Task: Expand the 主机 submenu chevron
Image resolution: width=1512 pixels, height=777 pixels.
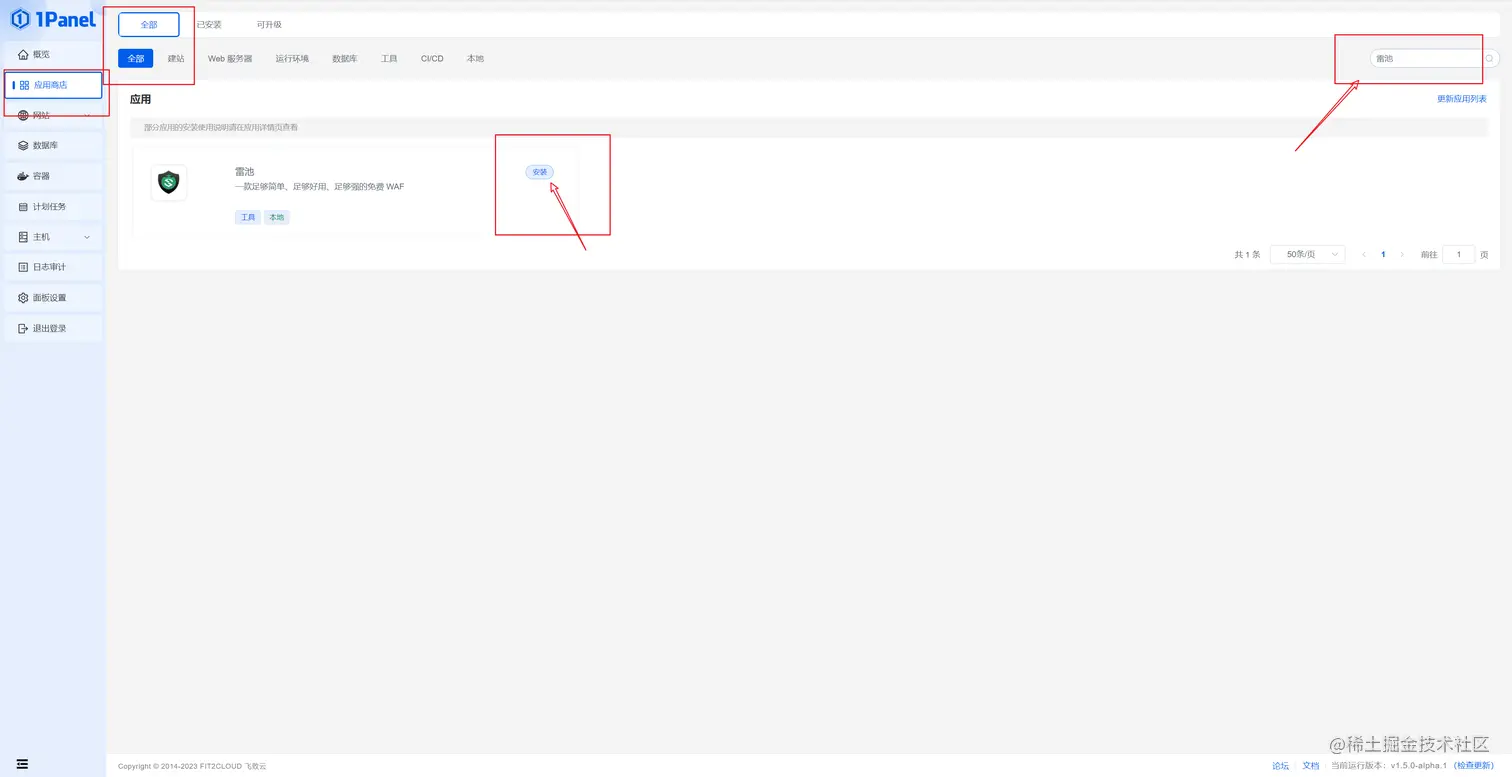Action: (x=87, y=237)
